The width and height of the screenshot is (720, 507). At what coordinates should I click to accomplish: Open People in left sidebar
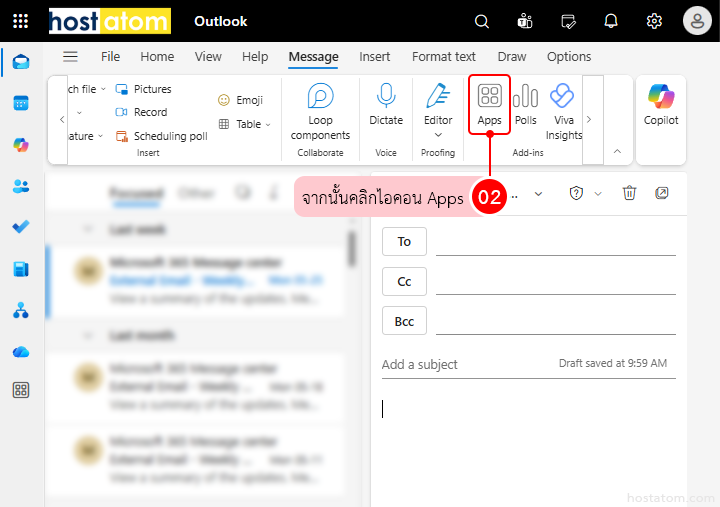click(21, 186)
